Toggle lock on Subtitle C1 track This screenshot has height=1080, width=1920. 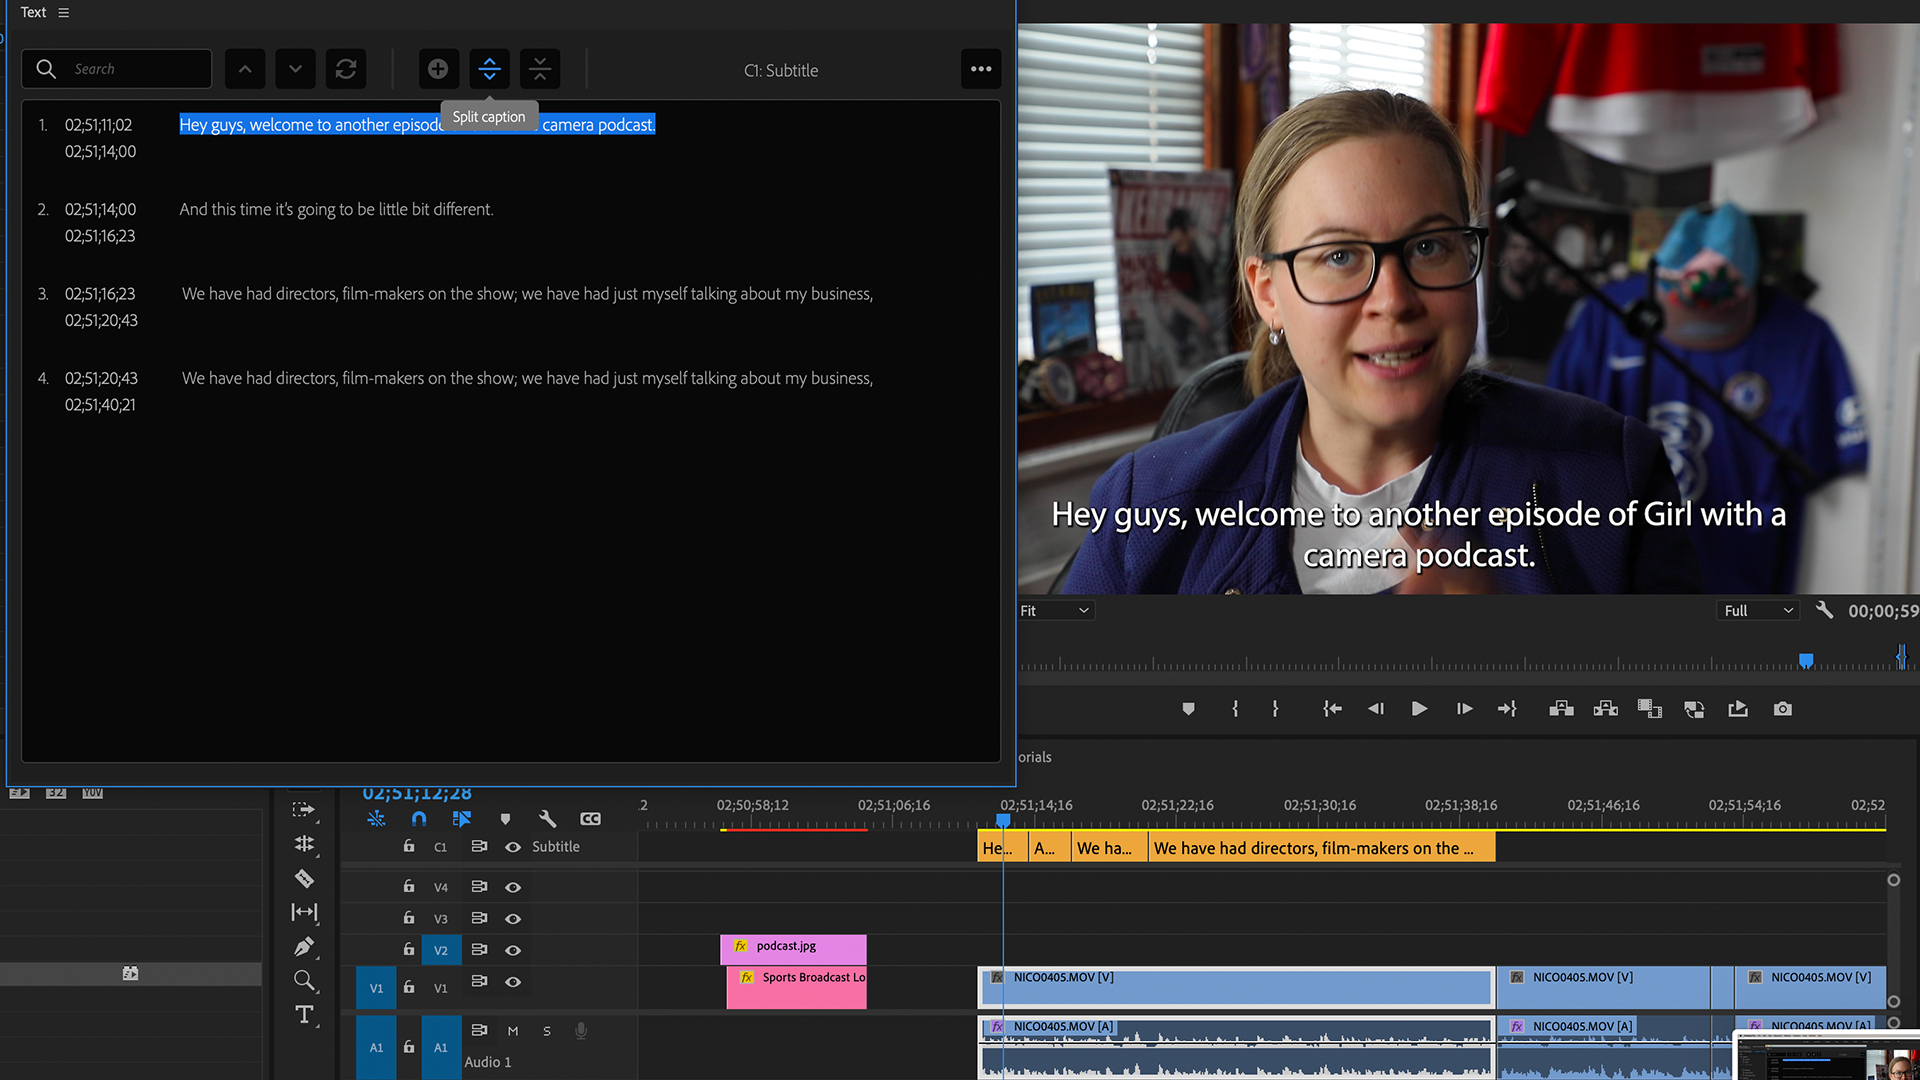408,846
